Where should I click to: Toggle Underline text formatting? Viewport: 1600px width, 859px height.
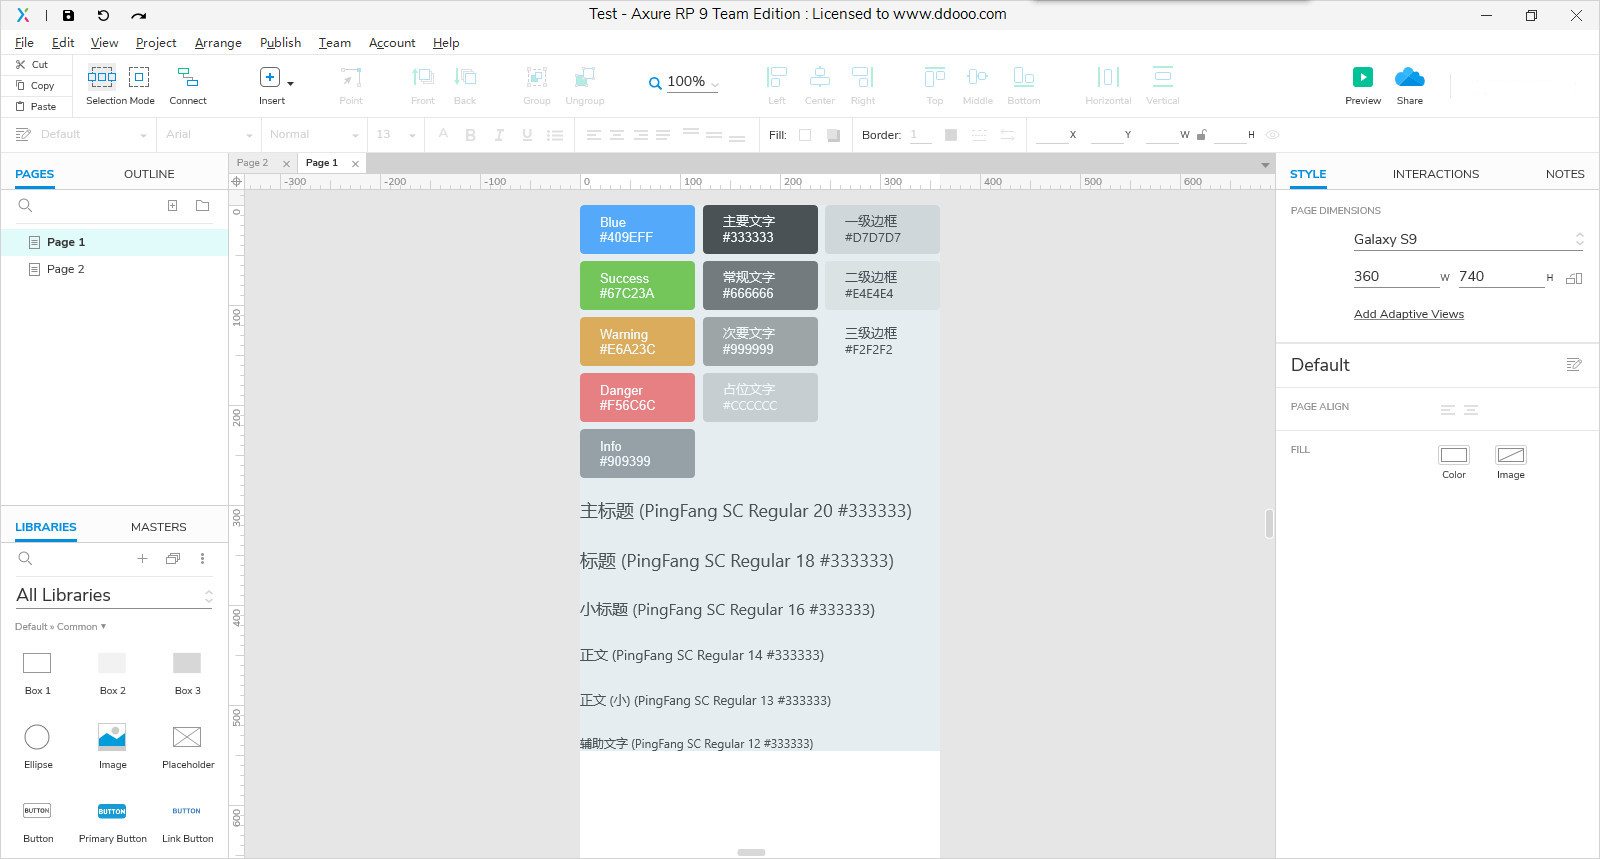(527, 135)
